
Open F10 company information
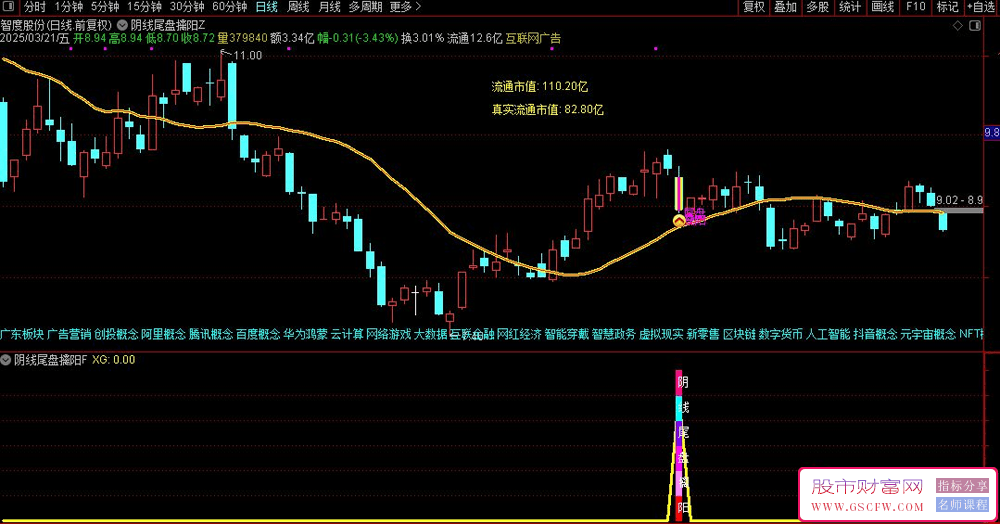pos(916,7)
